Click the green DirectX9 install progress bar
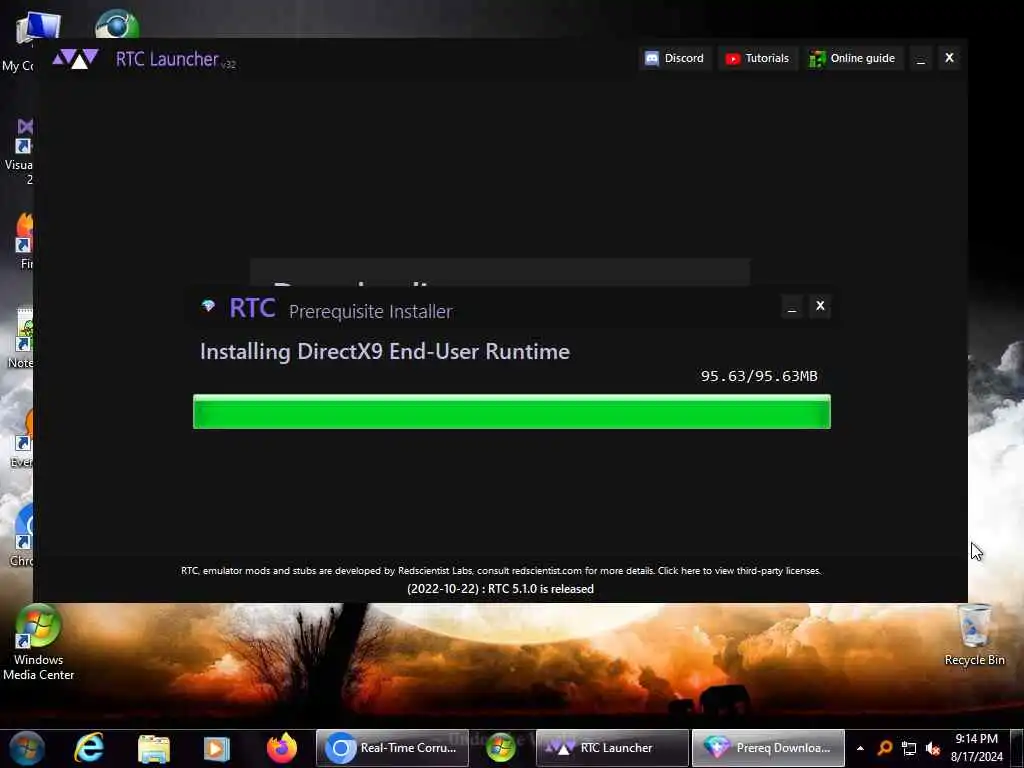The width and height of the screenshot is (1024, 768). tap(511, 411)
